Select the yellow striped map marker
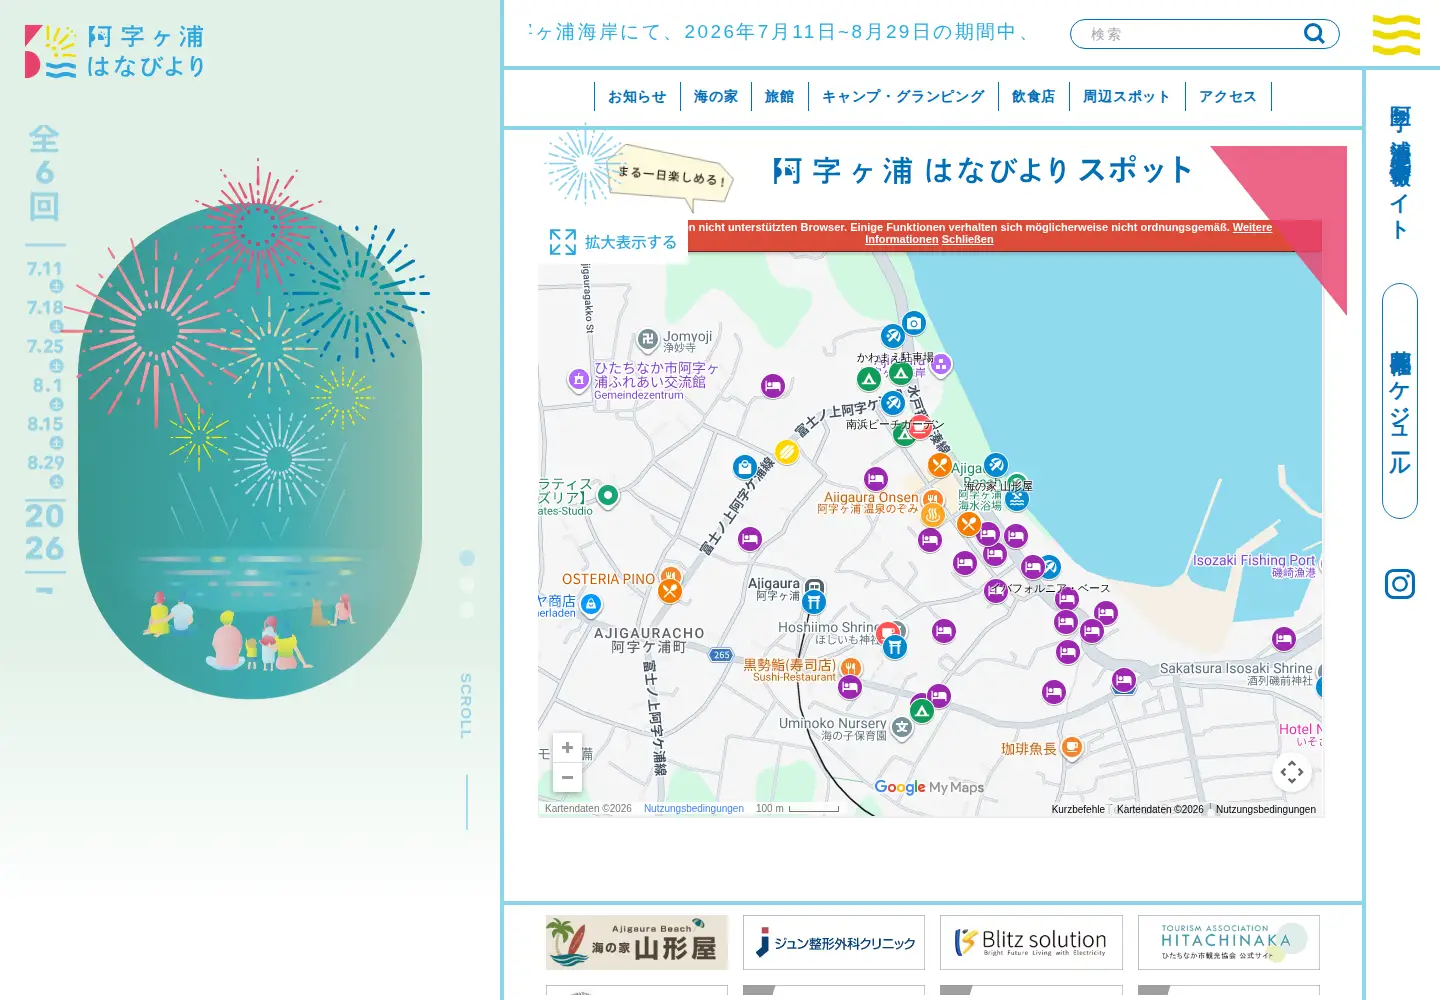 pyautogui.click(x=787, y=453)
